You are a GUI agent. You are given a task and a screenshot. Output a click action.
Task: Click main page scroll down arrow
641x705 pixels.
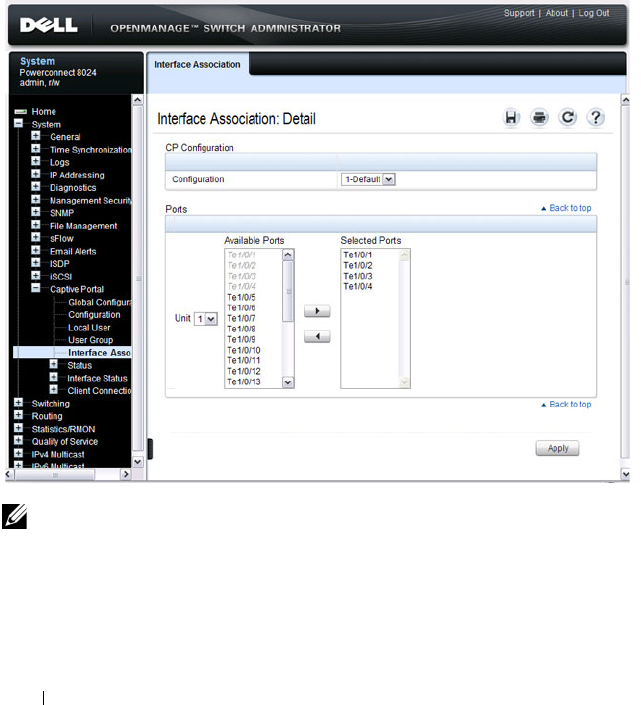click(x=625, y=474)
